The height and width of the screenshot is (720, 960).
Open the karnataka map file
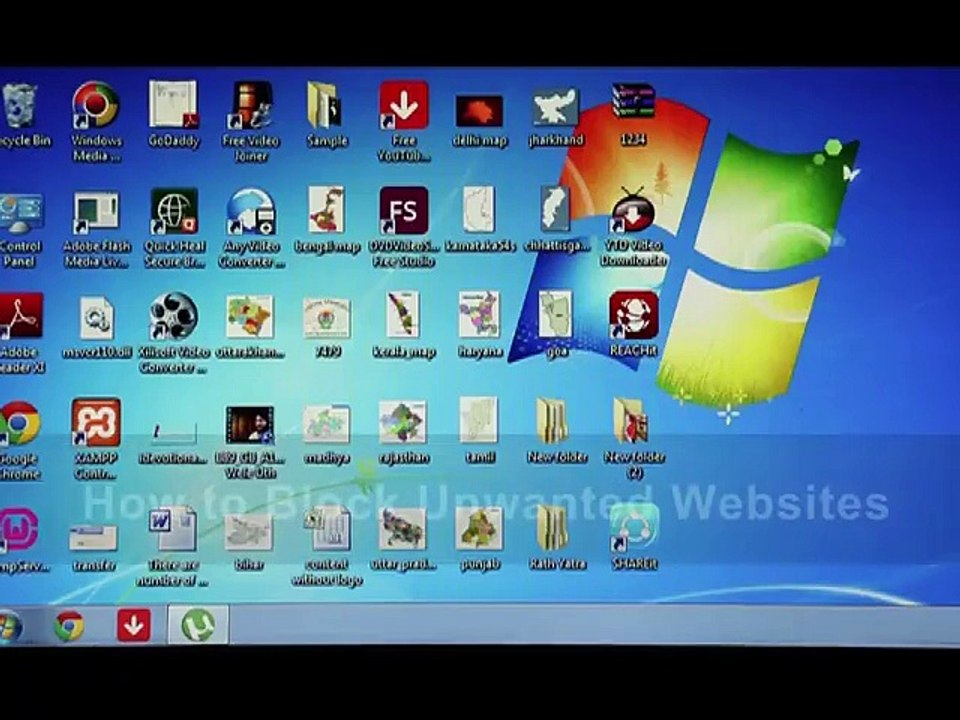click(x=479, y=210)
